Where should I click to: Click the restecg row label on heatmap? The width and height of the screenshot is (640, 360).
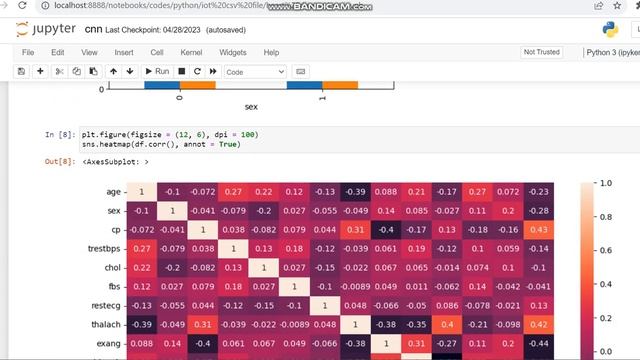[x=106, y=305]
